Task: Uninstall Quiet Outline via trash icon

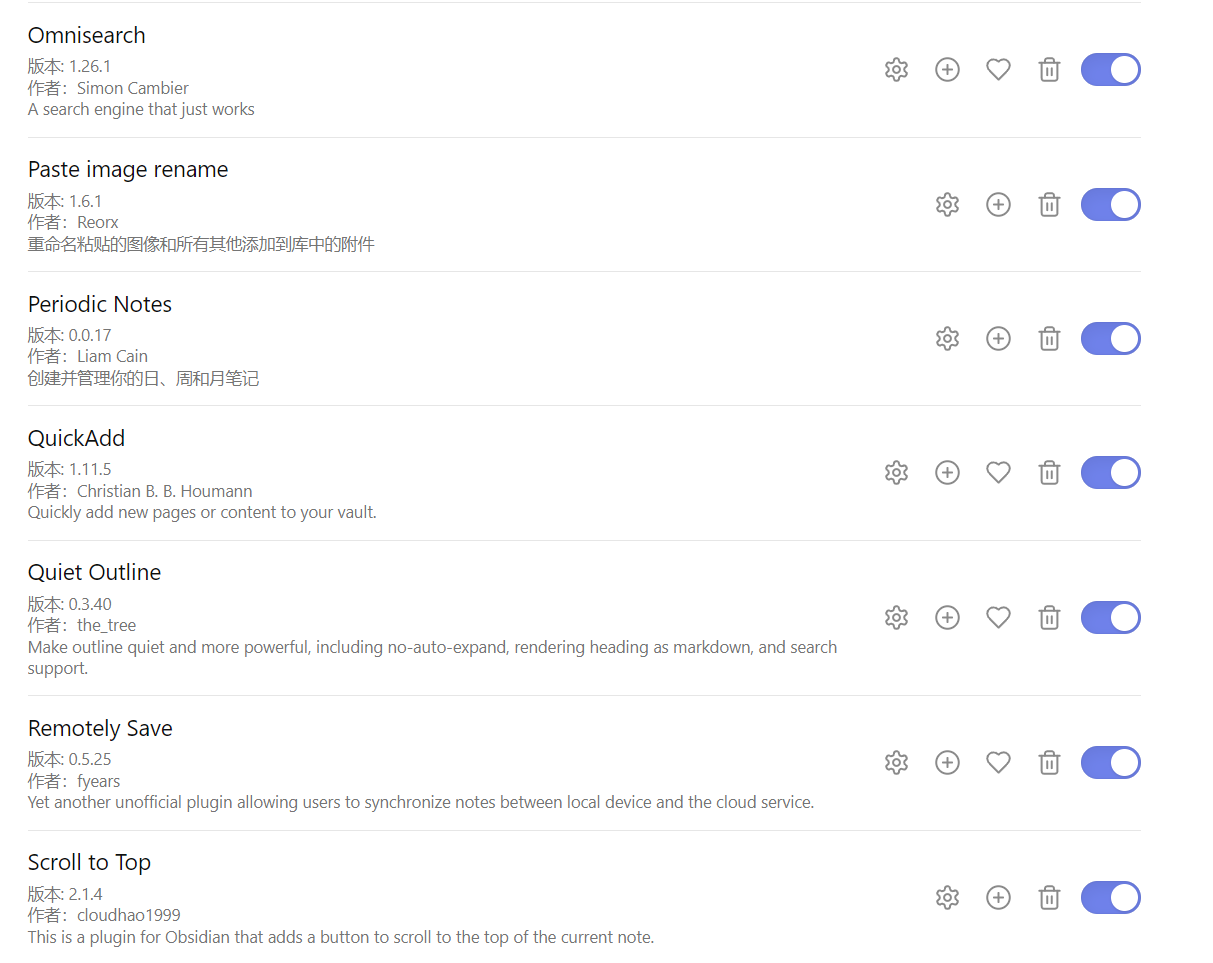Action: tap(1049, 618)
